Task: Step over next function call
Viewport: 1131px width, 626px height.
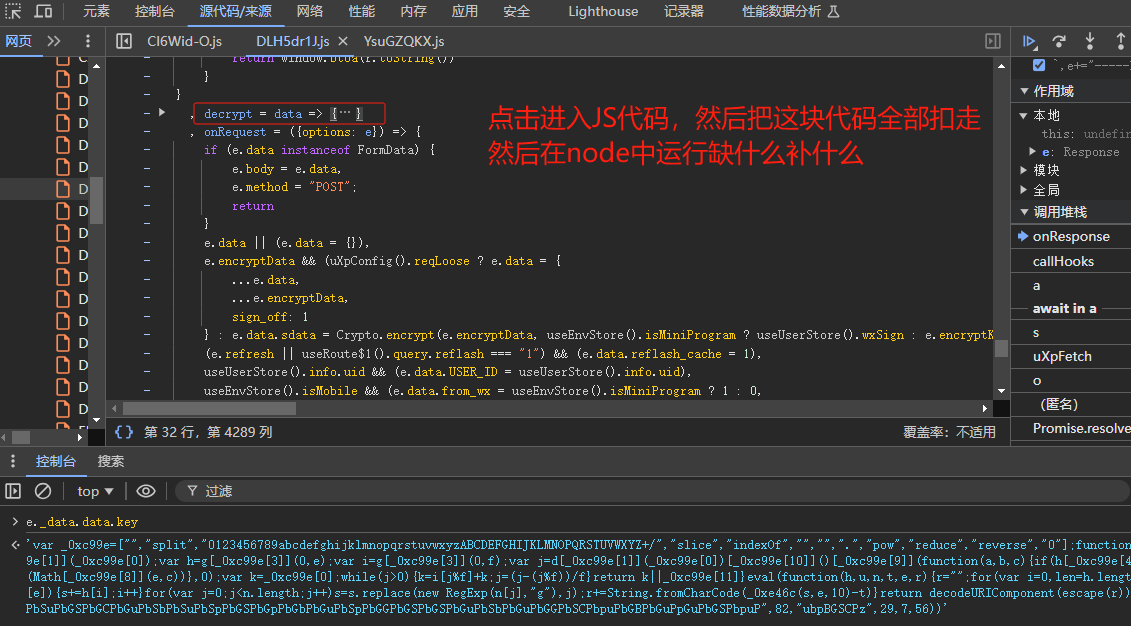Action: point(1059,41)
